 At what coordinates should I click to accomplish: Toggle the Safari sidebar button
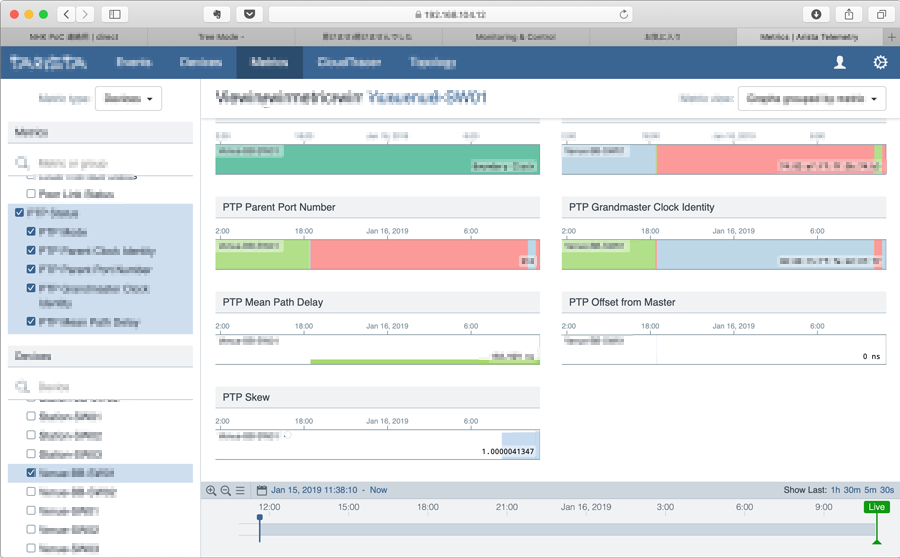(x=115, y=14)
